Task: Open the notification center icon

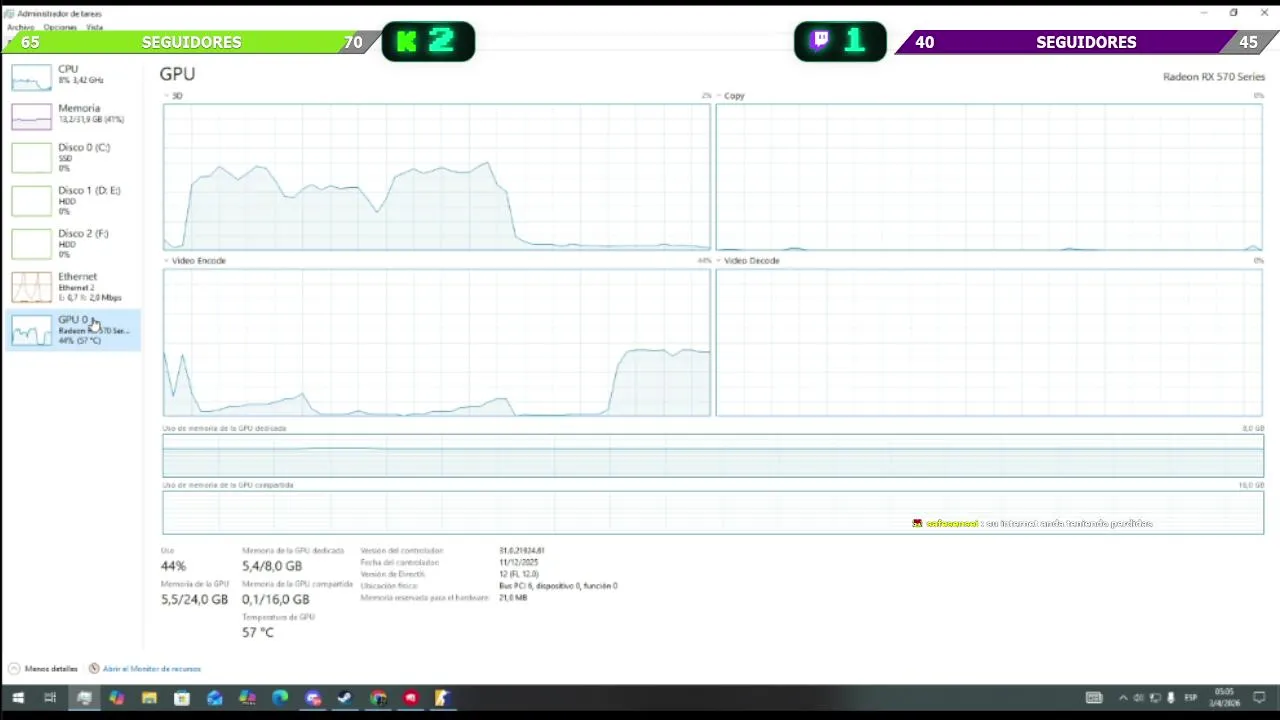Action: click(x=1260, y=698)
